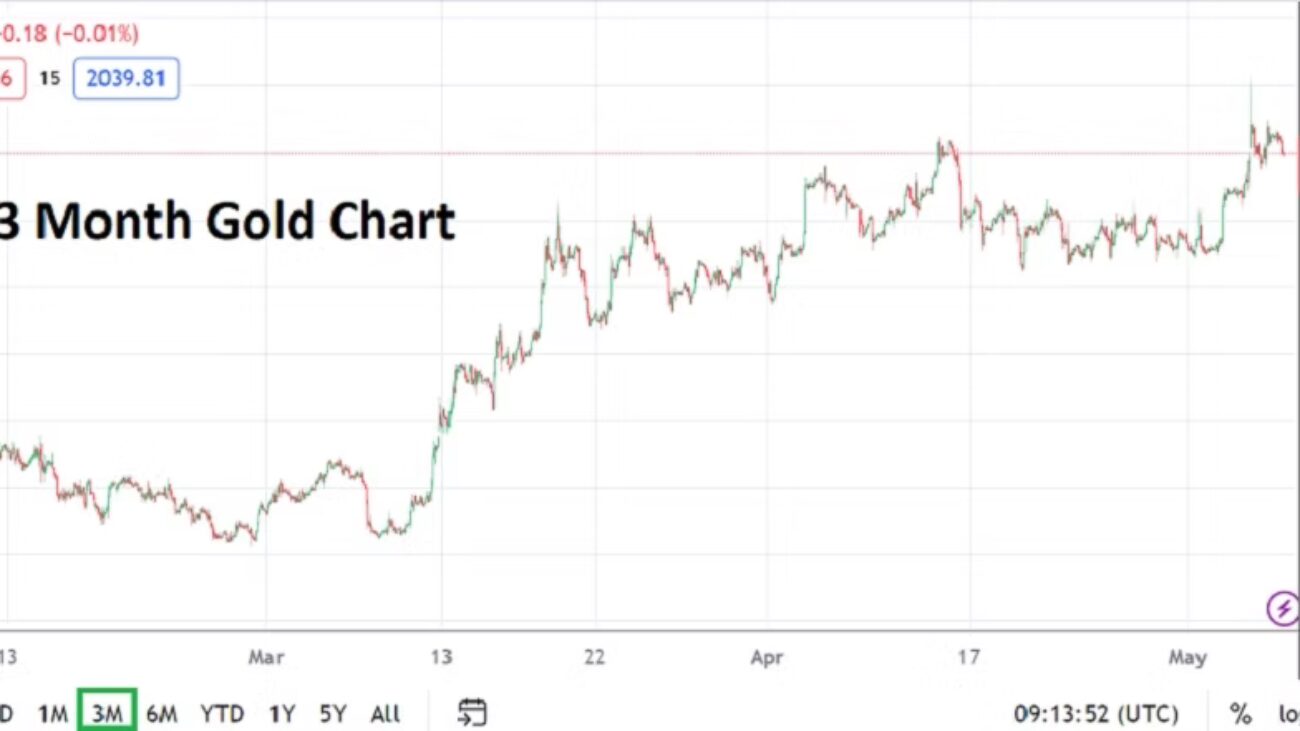Click the Apr label on time axis

point(767,657)
